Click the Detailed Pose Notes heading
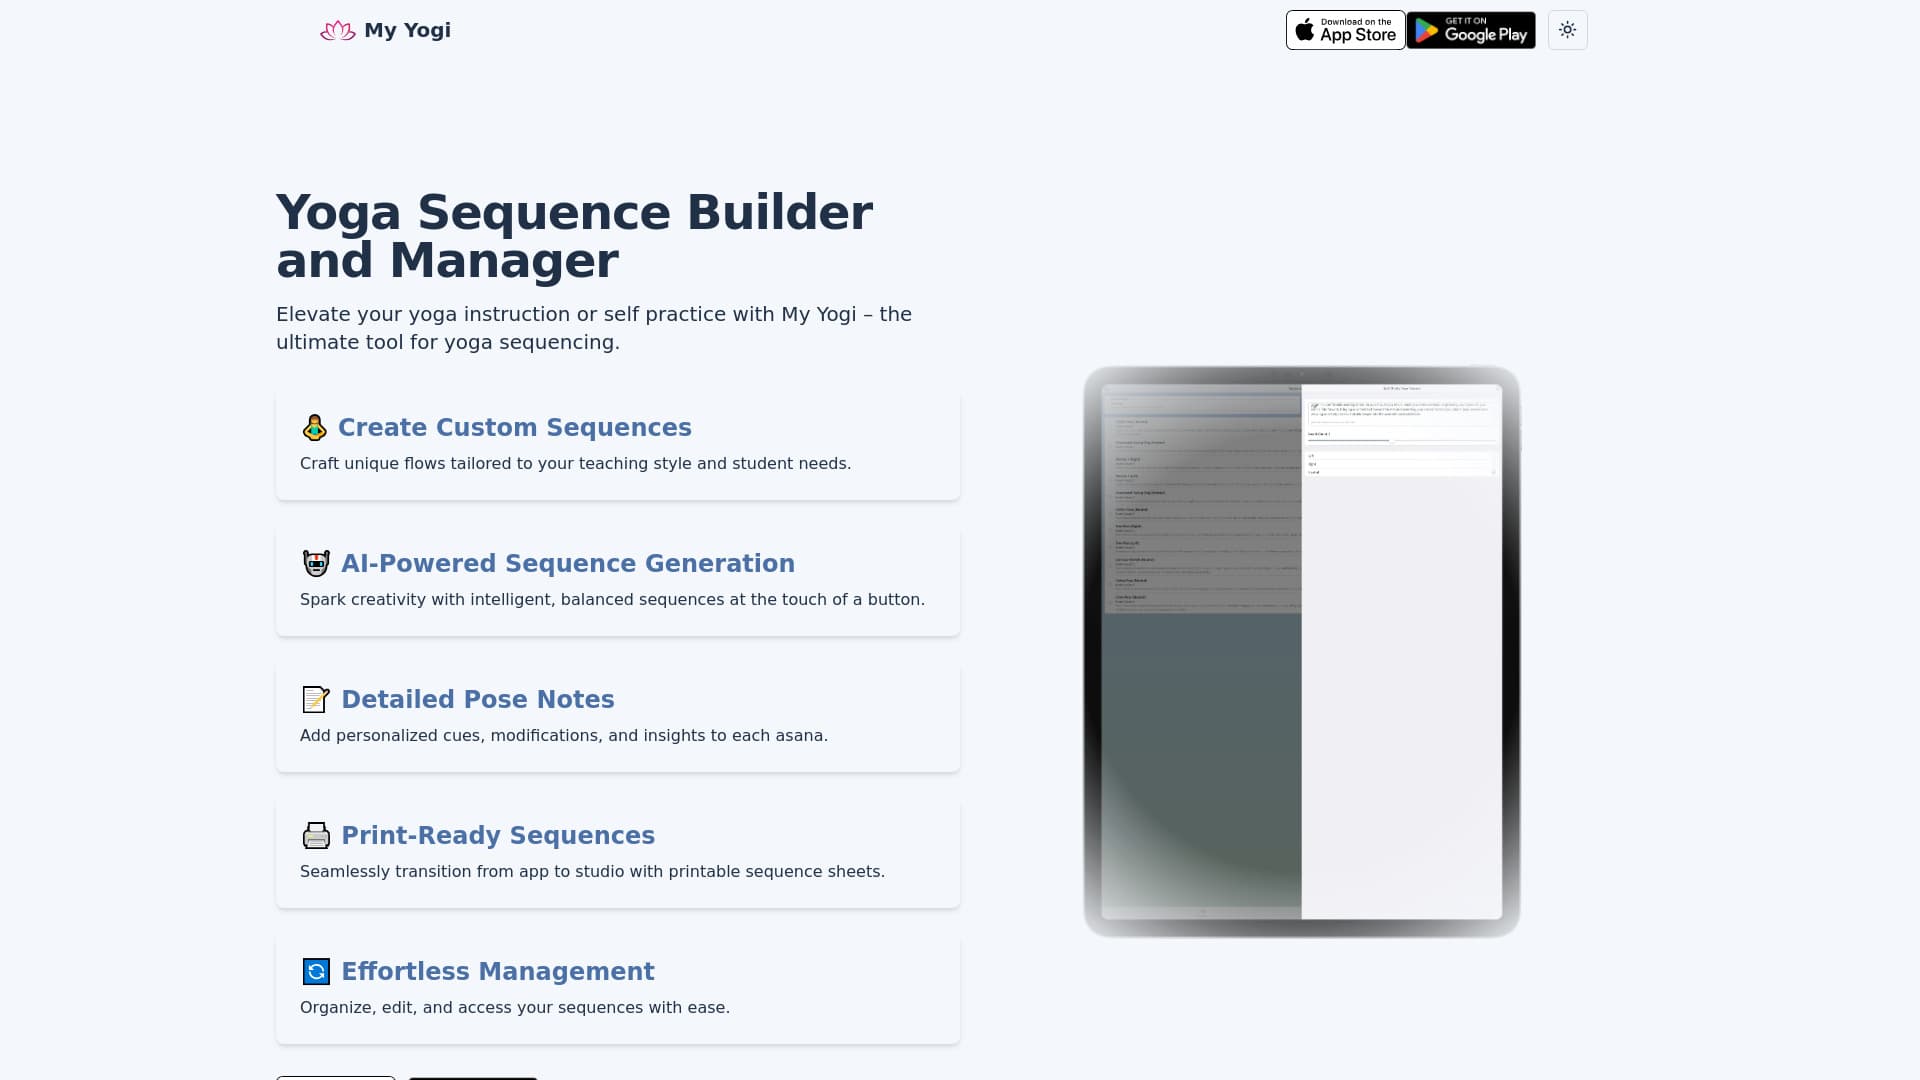Image resolution: width=1920 pixels, height=1080 pixels. coord(477,700)
